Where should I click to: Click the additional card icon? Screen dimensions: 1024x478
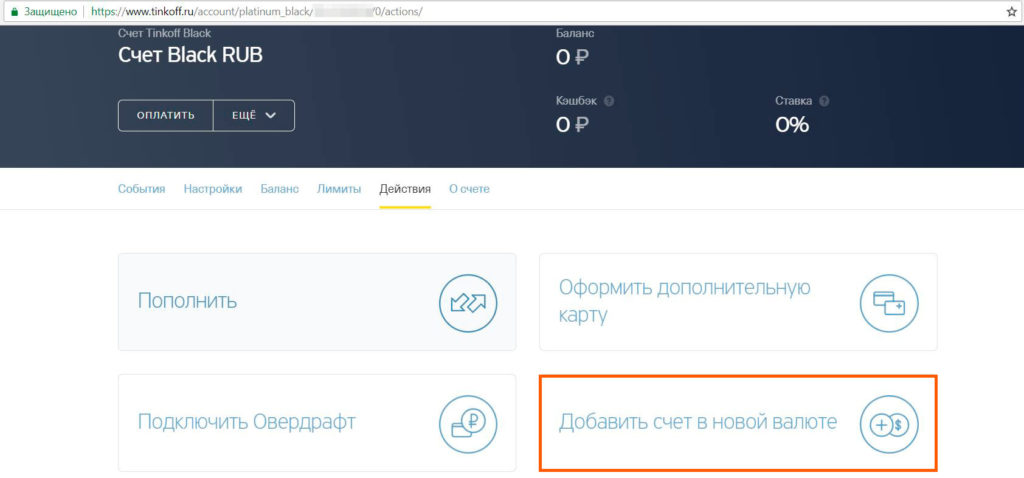coord(889,303)
